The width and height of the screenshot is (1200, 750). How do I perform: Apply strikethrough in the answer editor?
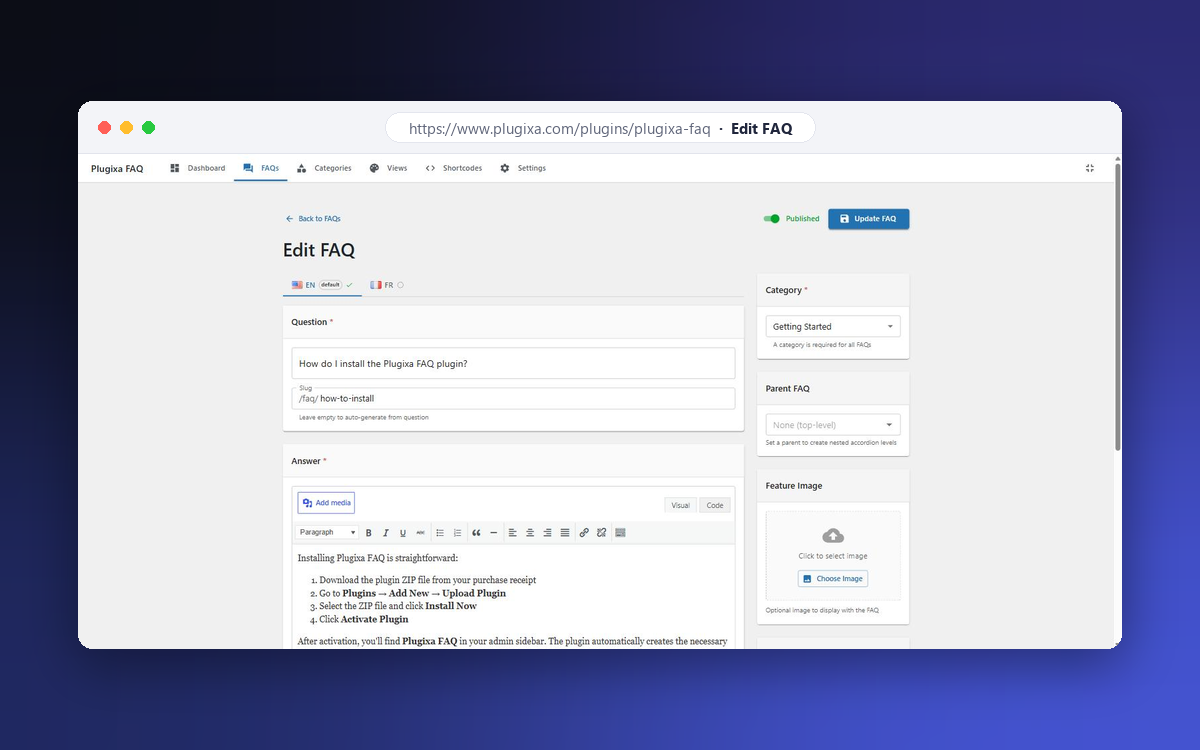point(420,533)
